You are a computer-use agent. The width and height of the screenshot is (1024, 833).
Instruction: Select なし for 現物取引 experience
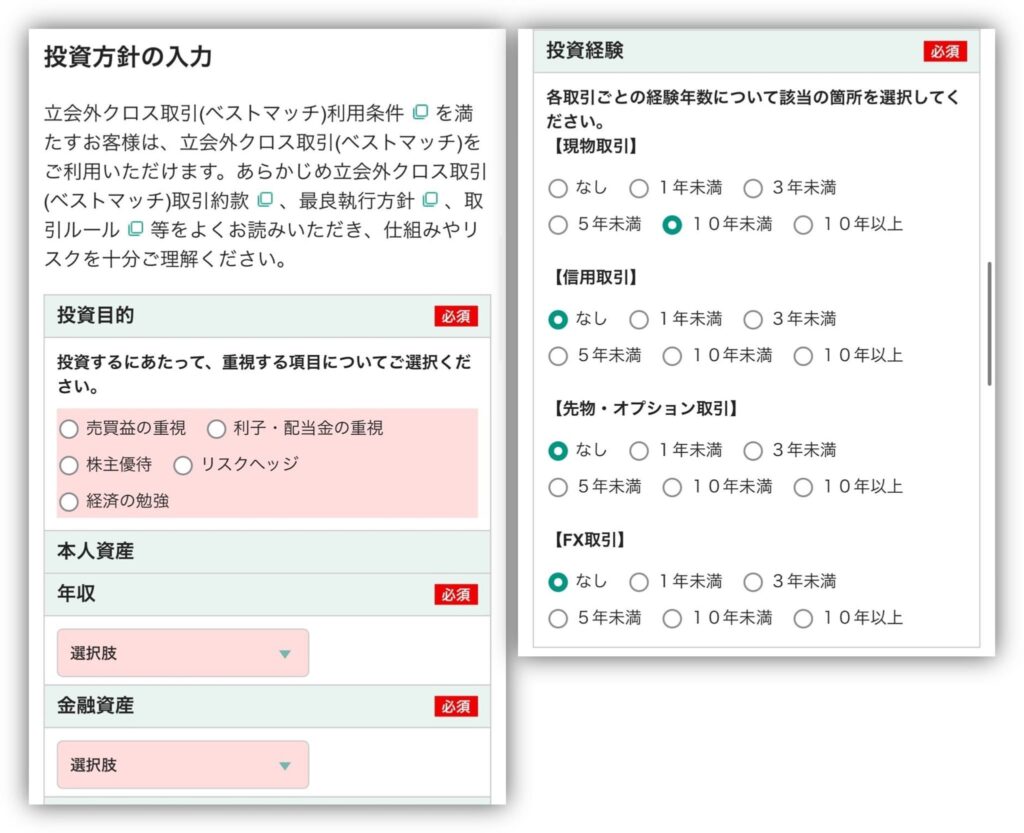pos(558,188)
